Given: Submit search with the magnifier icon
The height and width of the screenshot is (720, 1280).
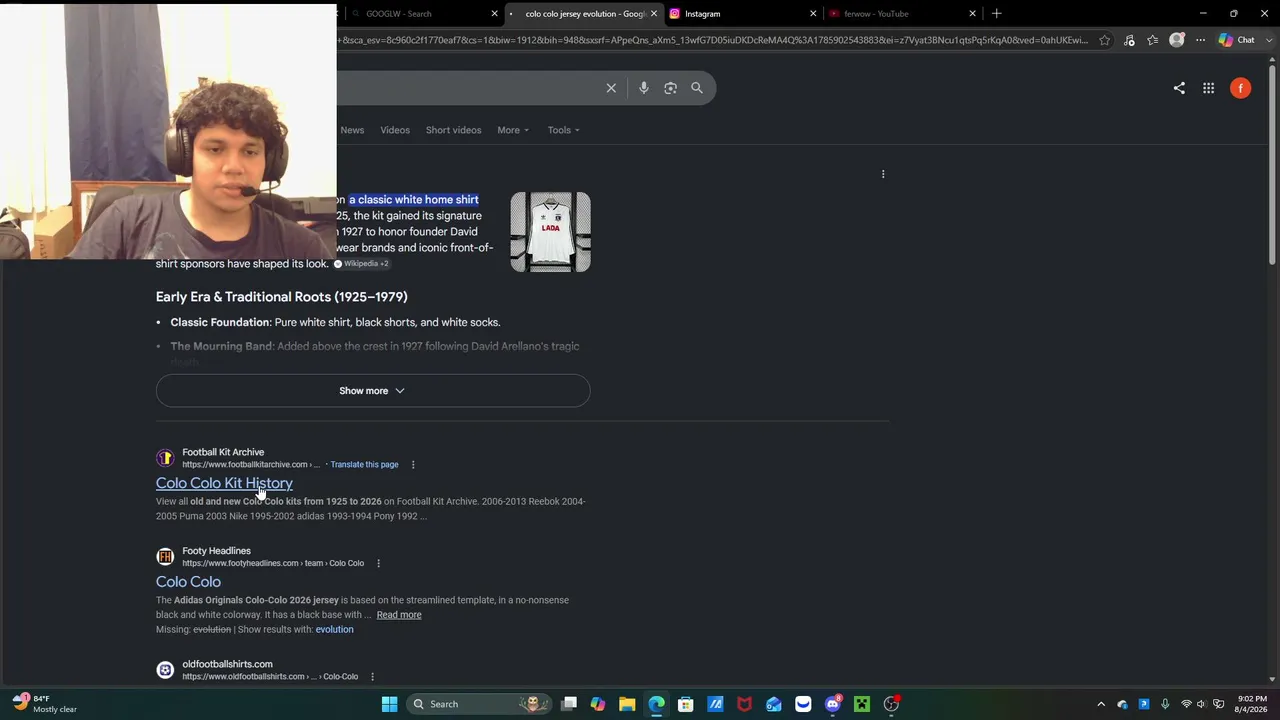Looking at the screenshot, I should click(697, 88).
